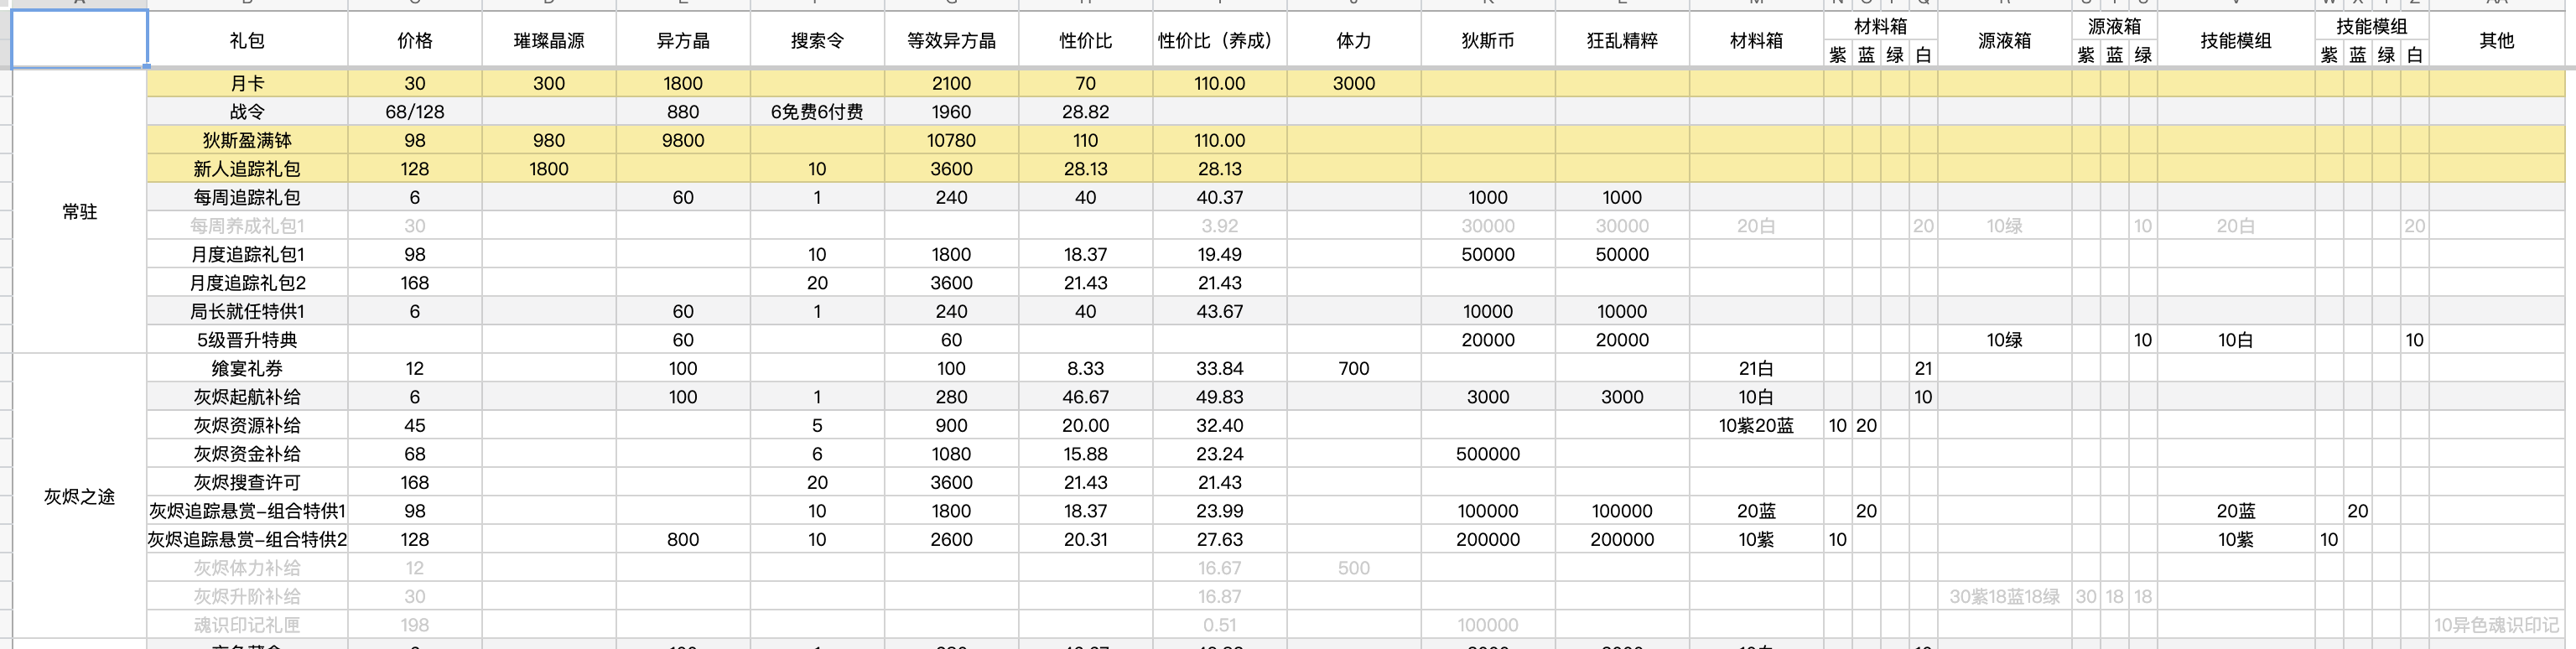Select the 700 体力 cell
This screenshot has width=2576, height=649.
pyautogui.click(x=1354, y=368)
